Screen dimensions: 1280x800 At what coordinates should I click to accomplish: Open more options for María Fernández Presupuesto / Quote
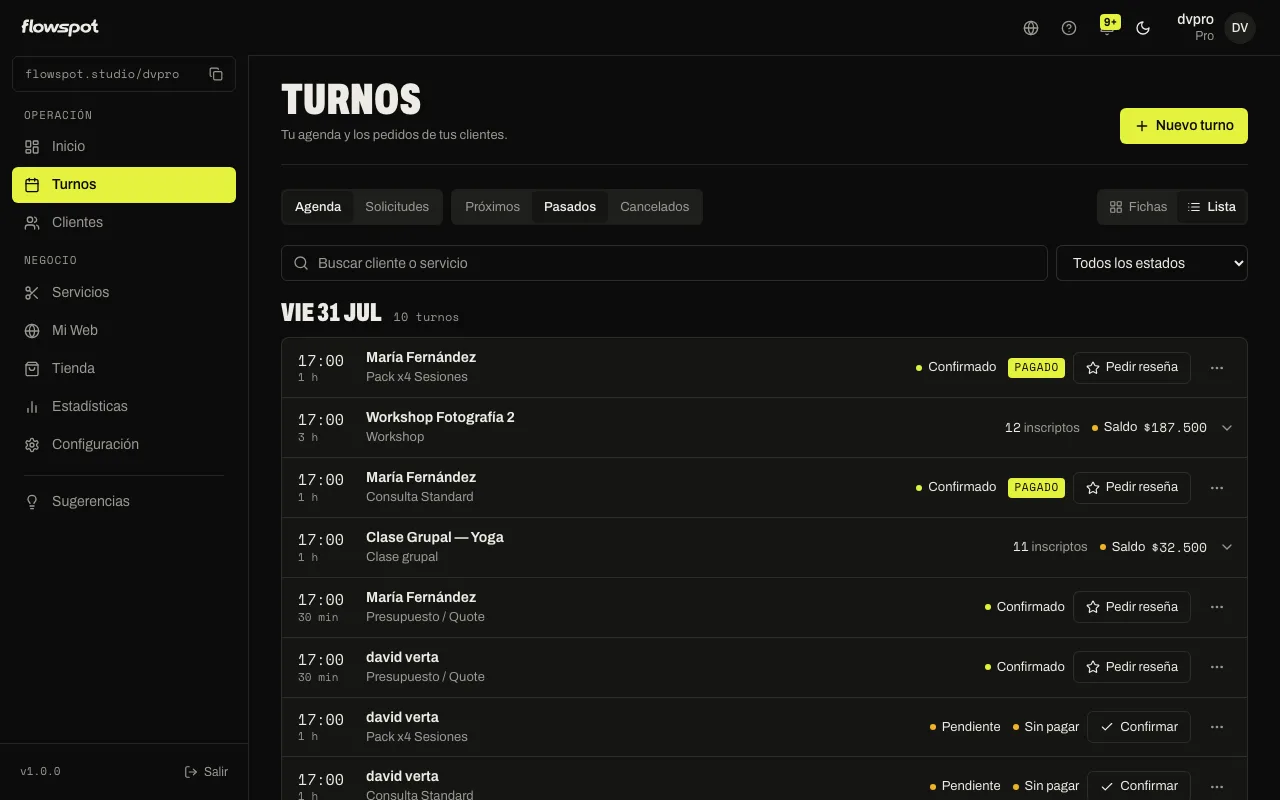click(x=1217, y=607)
